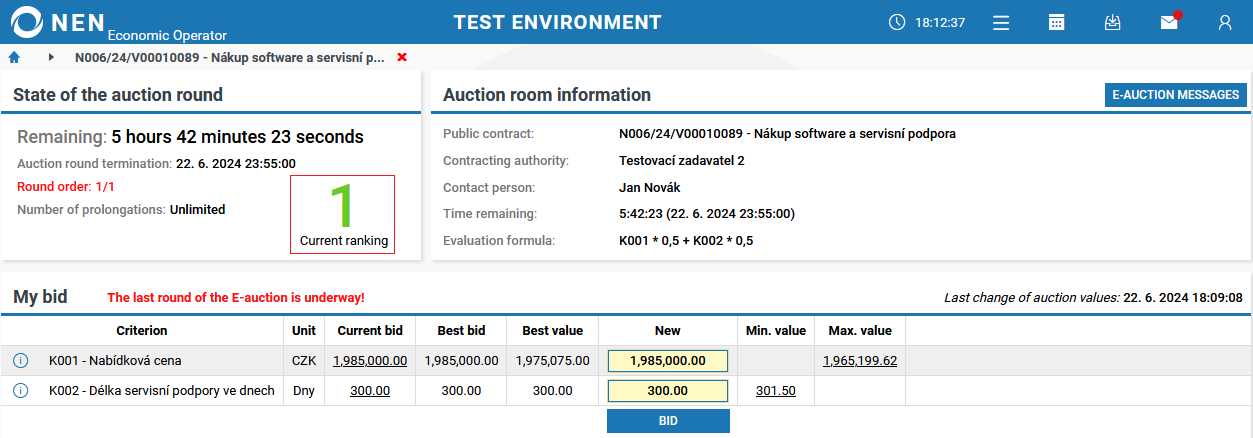Focus the New bid field for K001
This screenshot has width=1253, height=438.
click(668, 361)
